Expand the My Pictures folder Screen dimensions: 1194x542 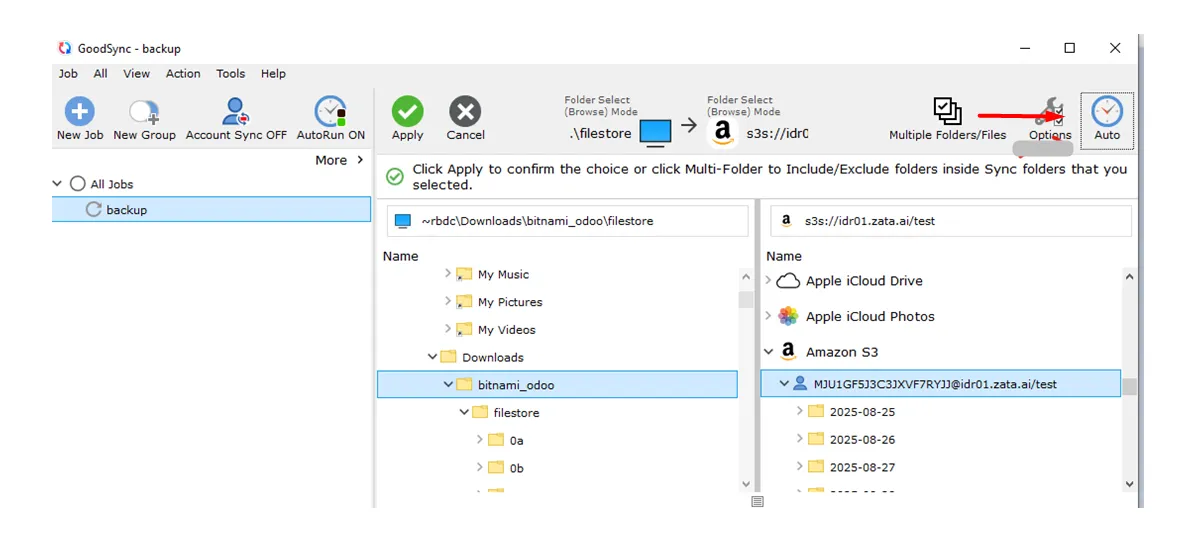[x=448, y=301]
